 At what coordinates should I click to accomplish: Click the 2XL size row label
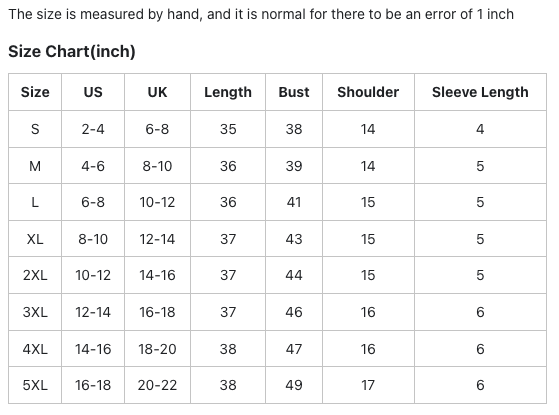pos(35,275)
